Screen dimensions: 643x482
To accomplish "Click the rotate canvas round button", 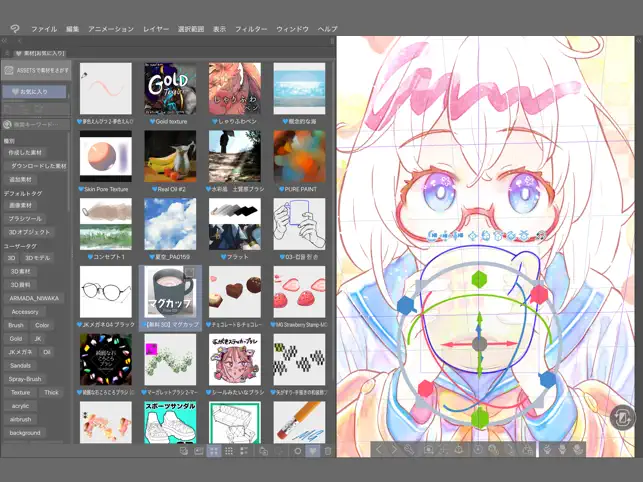I will tap(622, 418).
